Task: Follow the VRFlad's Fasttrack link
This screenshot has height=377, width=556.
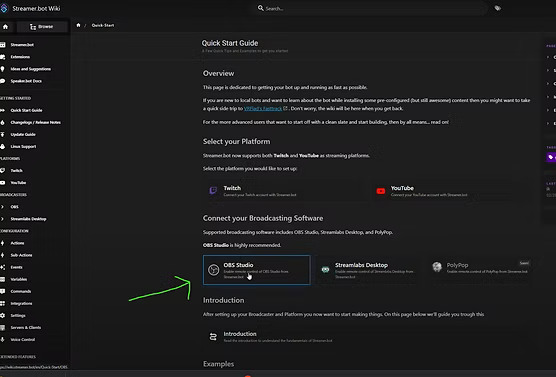Action: tap(263, 109)
